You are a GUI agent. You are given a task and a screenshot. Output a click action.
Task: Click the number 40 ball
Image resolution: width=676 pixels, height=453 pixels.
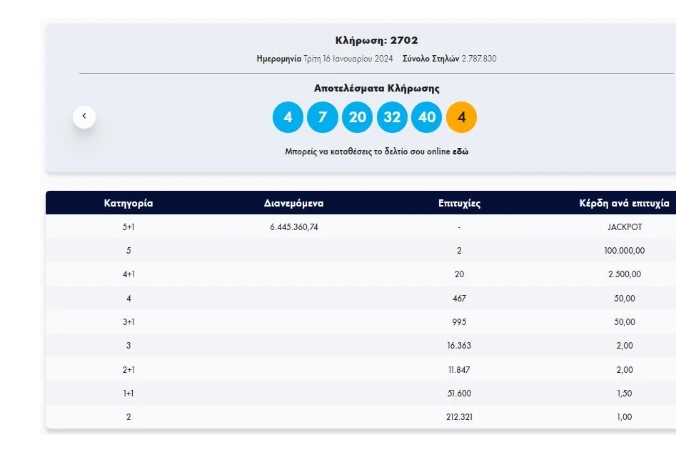(427, 117)
